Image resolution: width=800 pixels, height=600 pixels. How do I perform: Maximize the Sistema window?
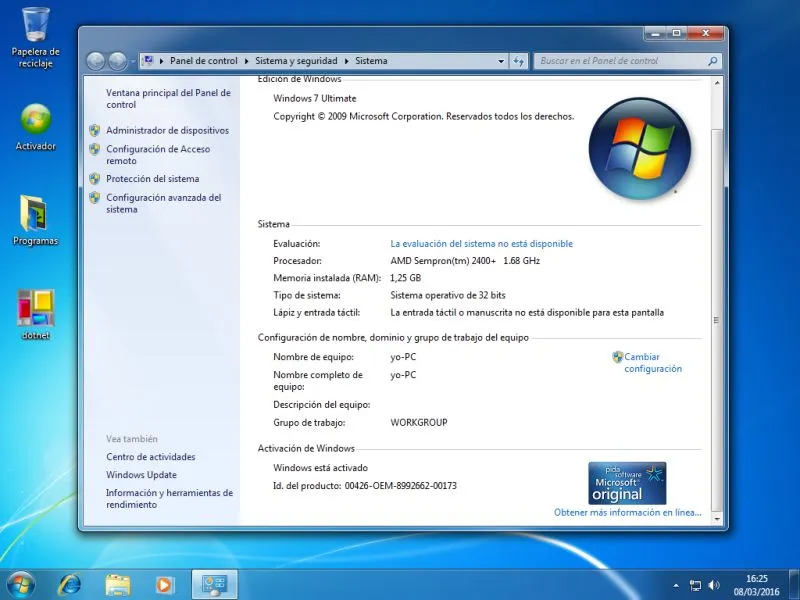(677, 34)
